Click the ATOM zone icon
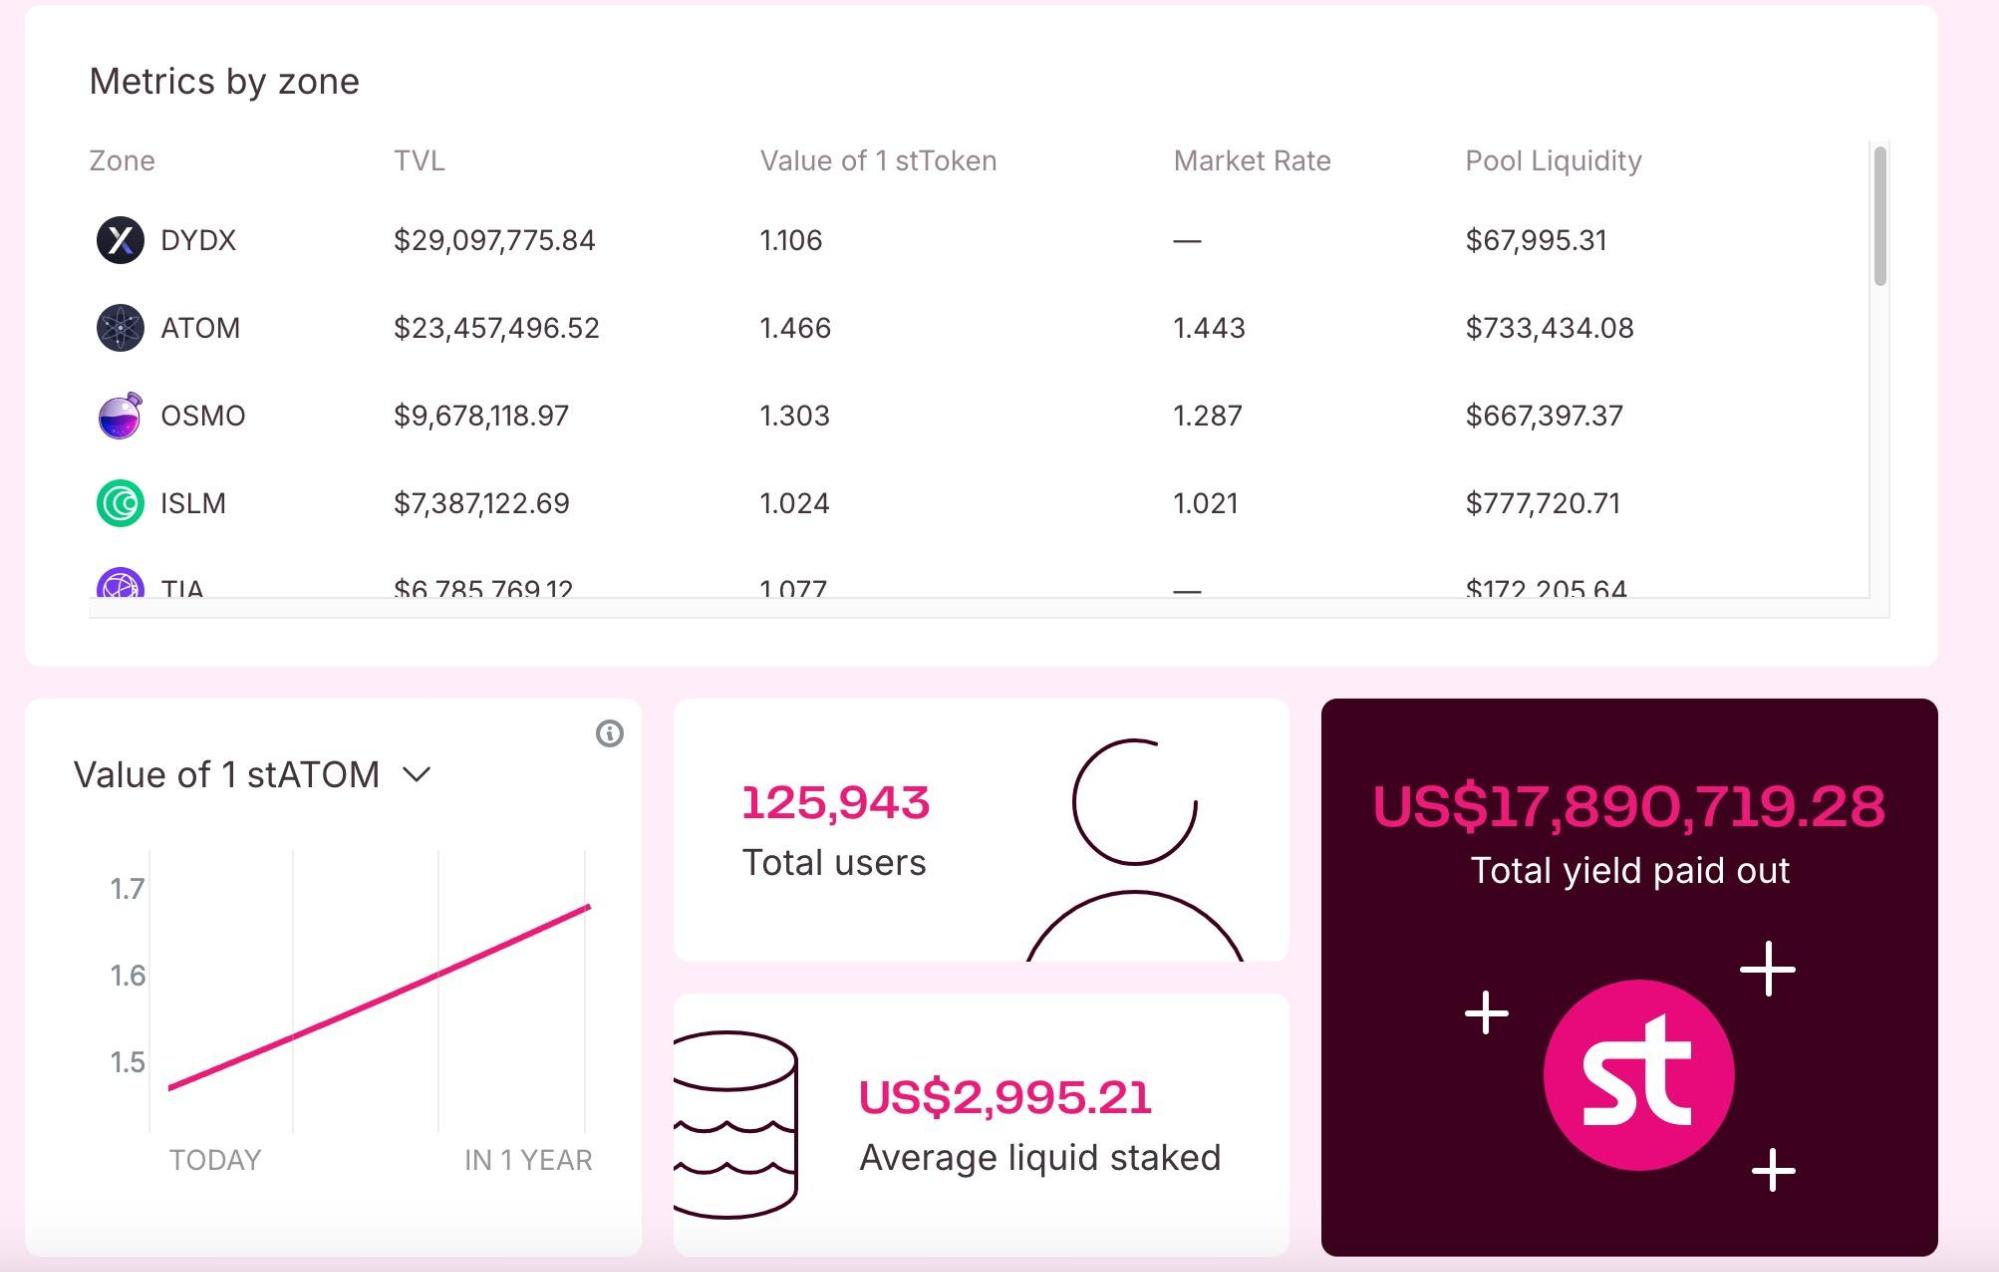 pos(120,328)
